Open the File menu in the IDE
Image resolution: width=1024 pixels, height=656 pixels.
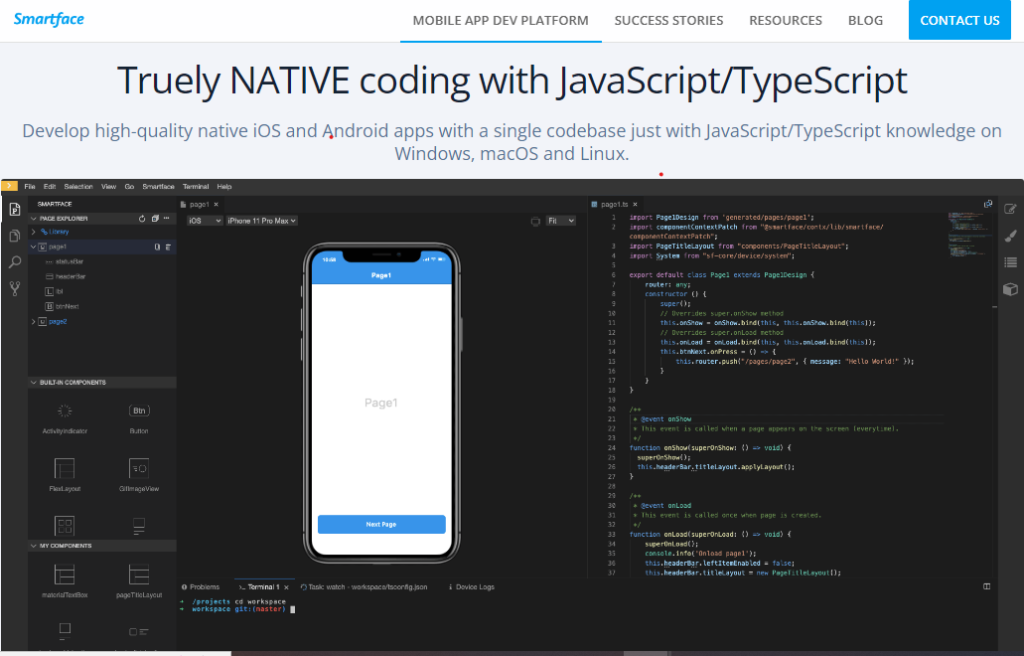pos(30,187)
